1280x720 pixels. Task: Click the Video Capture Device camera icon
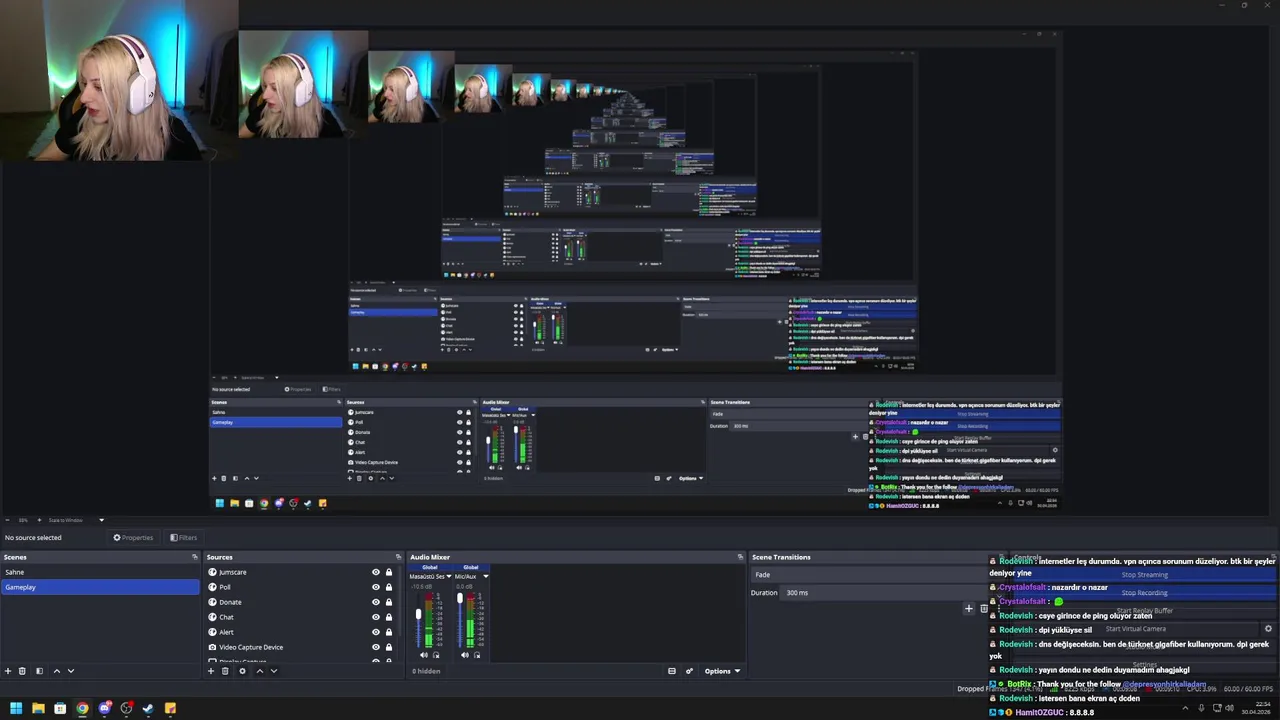coord(212,647)
